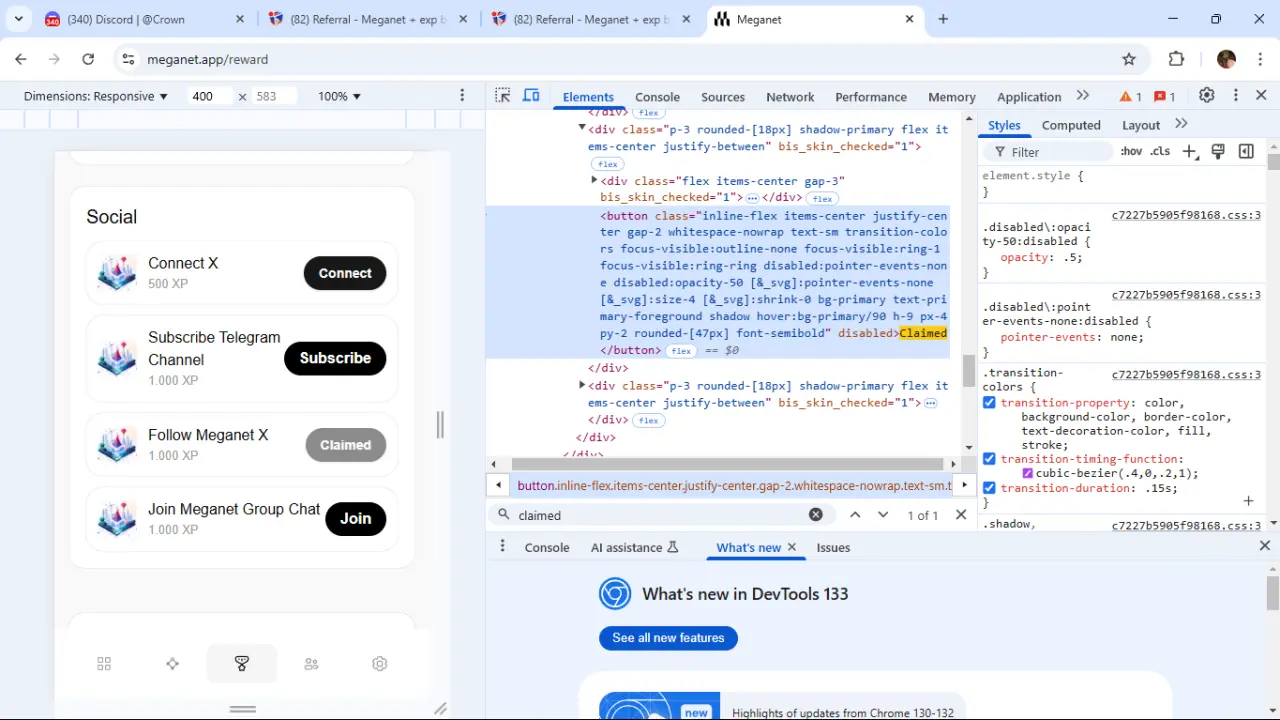Close the Elements search bar
1280x720 pixels.
pos(961,515)
